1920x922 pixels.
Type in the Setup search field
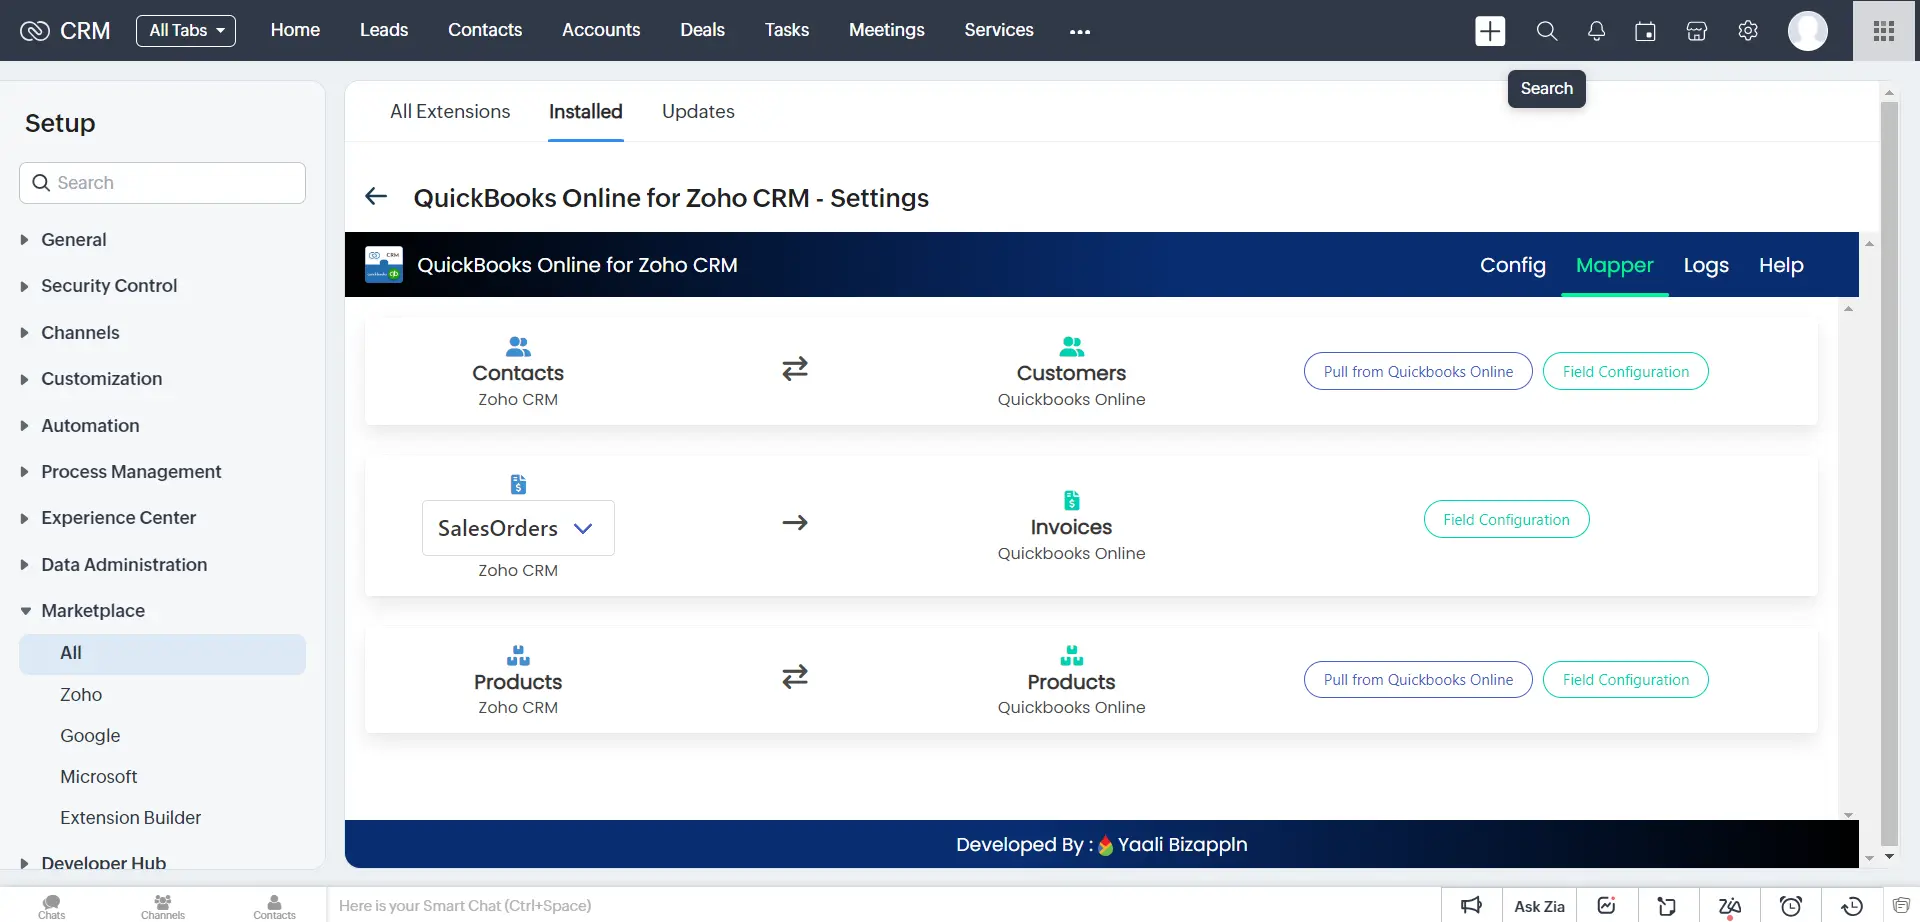[x=162, y=182]
